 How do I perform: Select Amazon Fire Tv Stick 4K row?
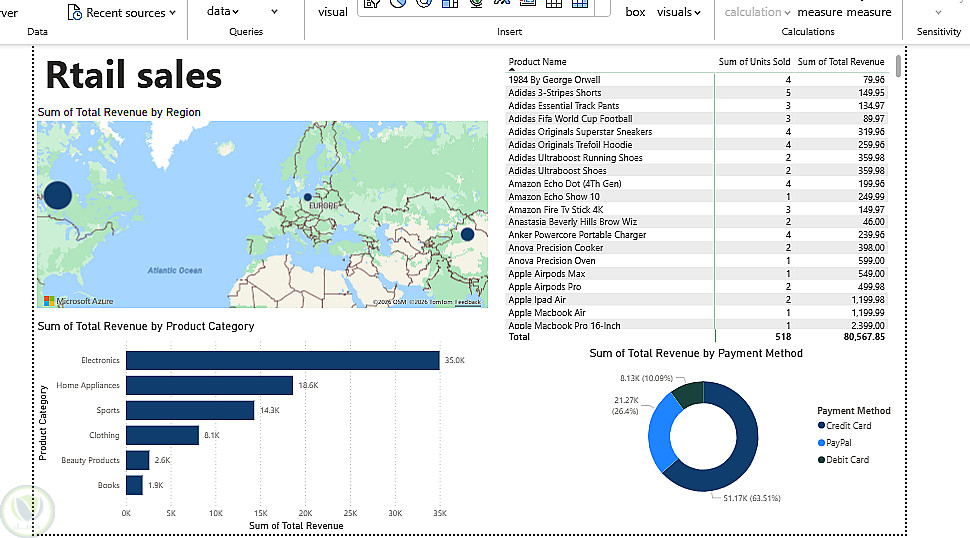tap(696, 210)
